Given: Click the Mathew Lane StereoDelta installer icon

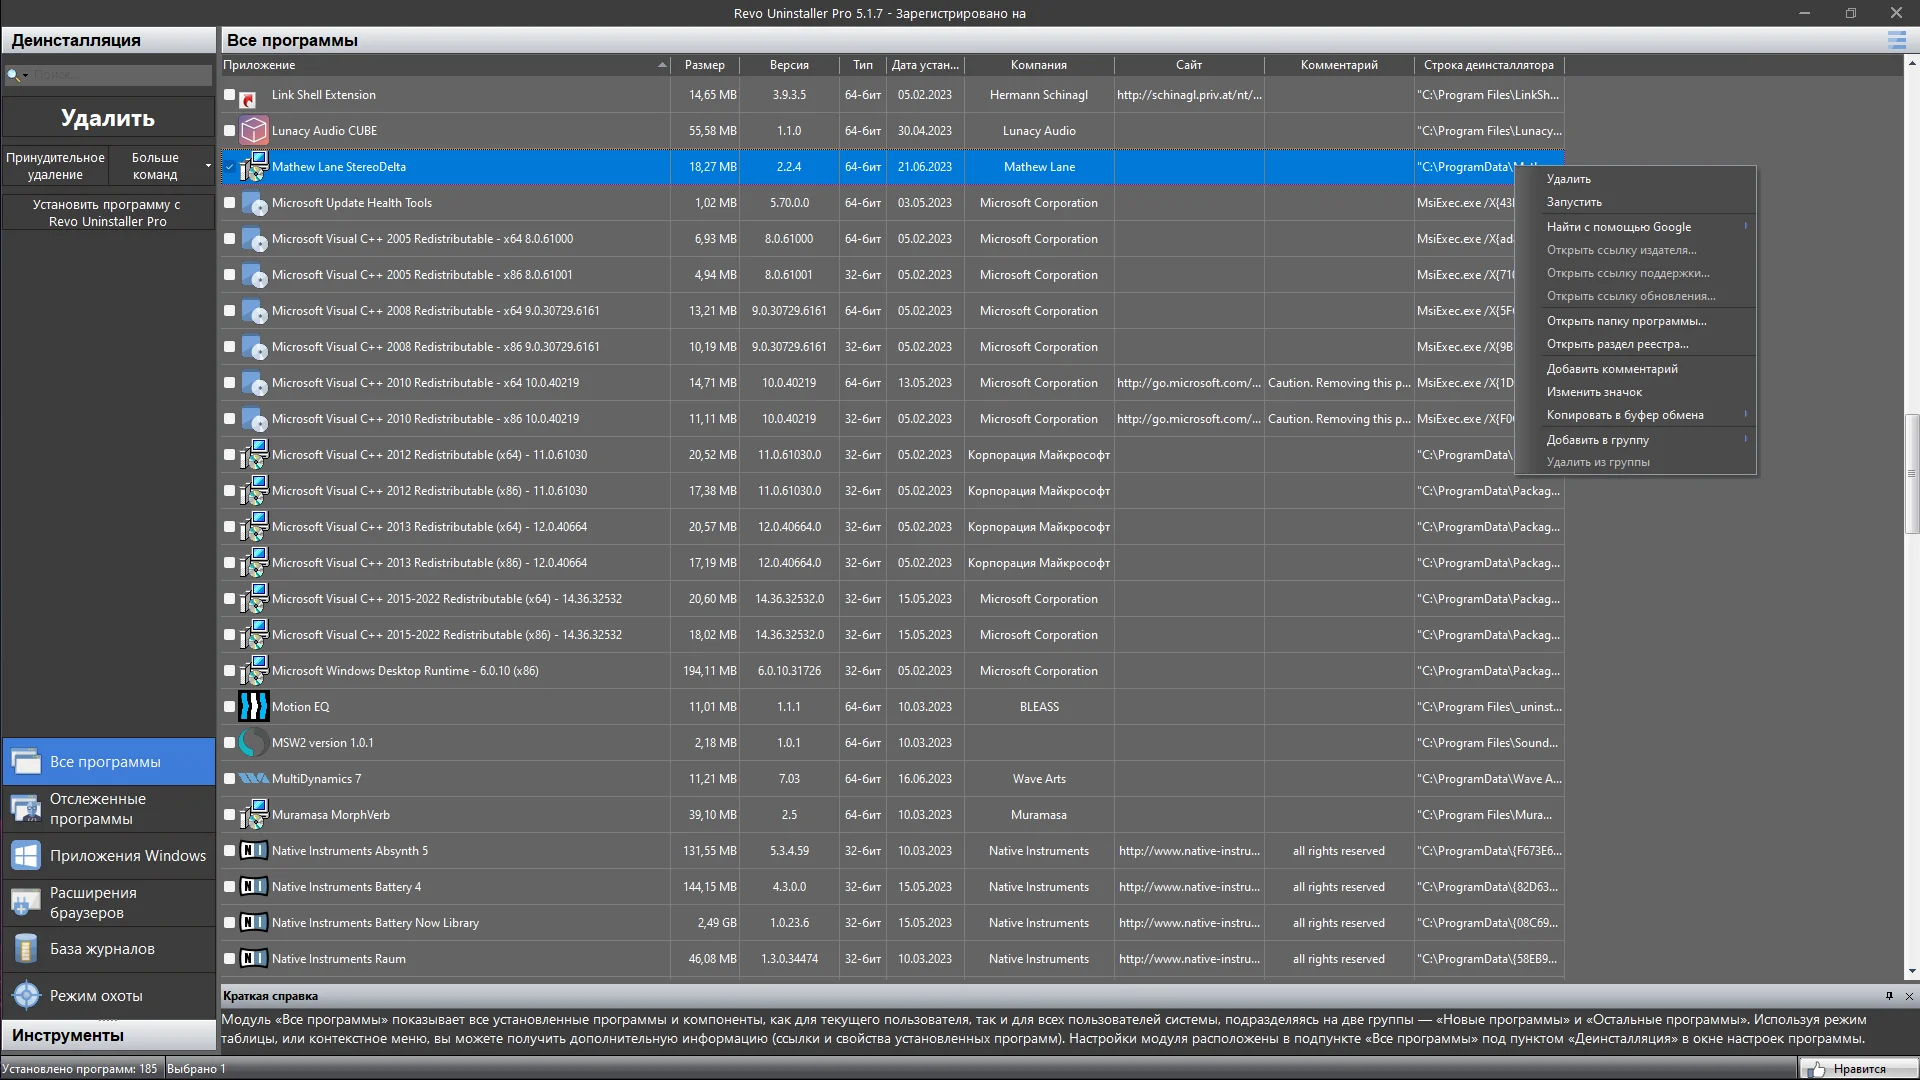Looking at the screenshot, I should tap(254, 167).
